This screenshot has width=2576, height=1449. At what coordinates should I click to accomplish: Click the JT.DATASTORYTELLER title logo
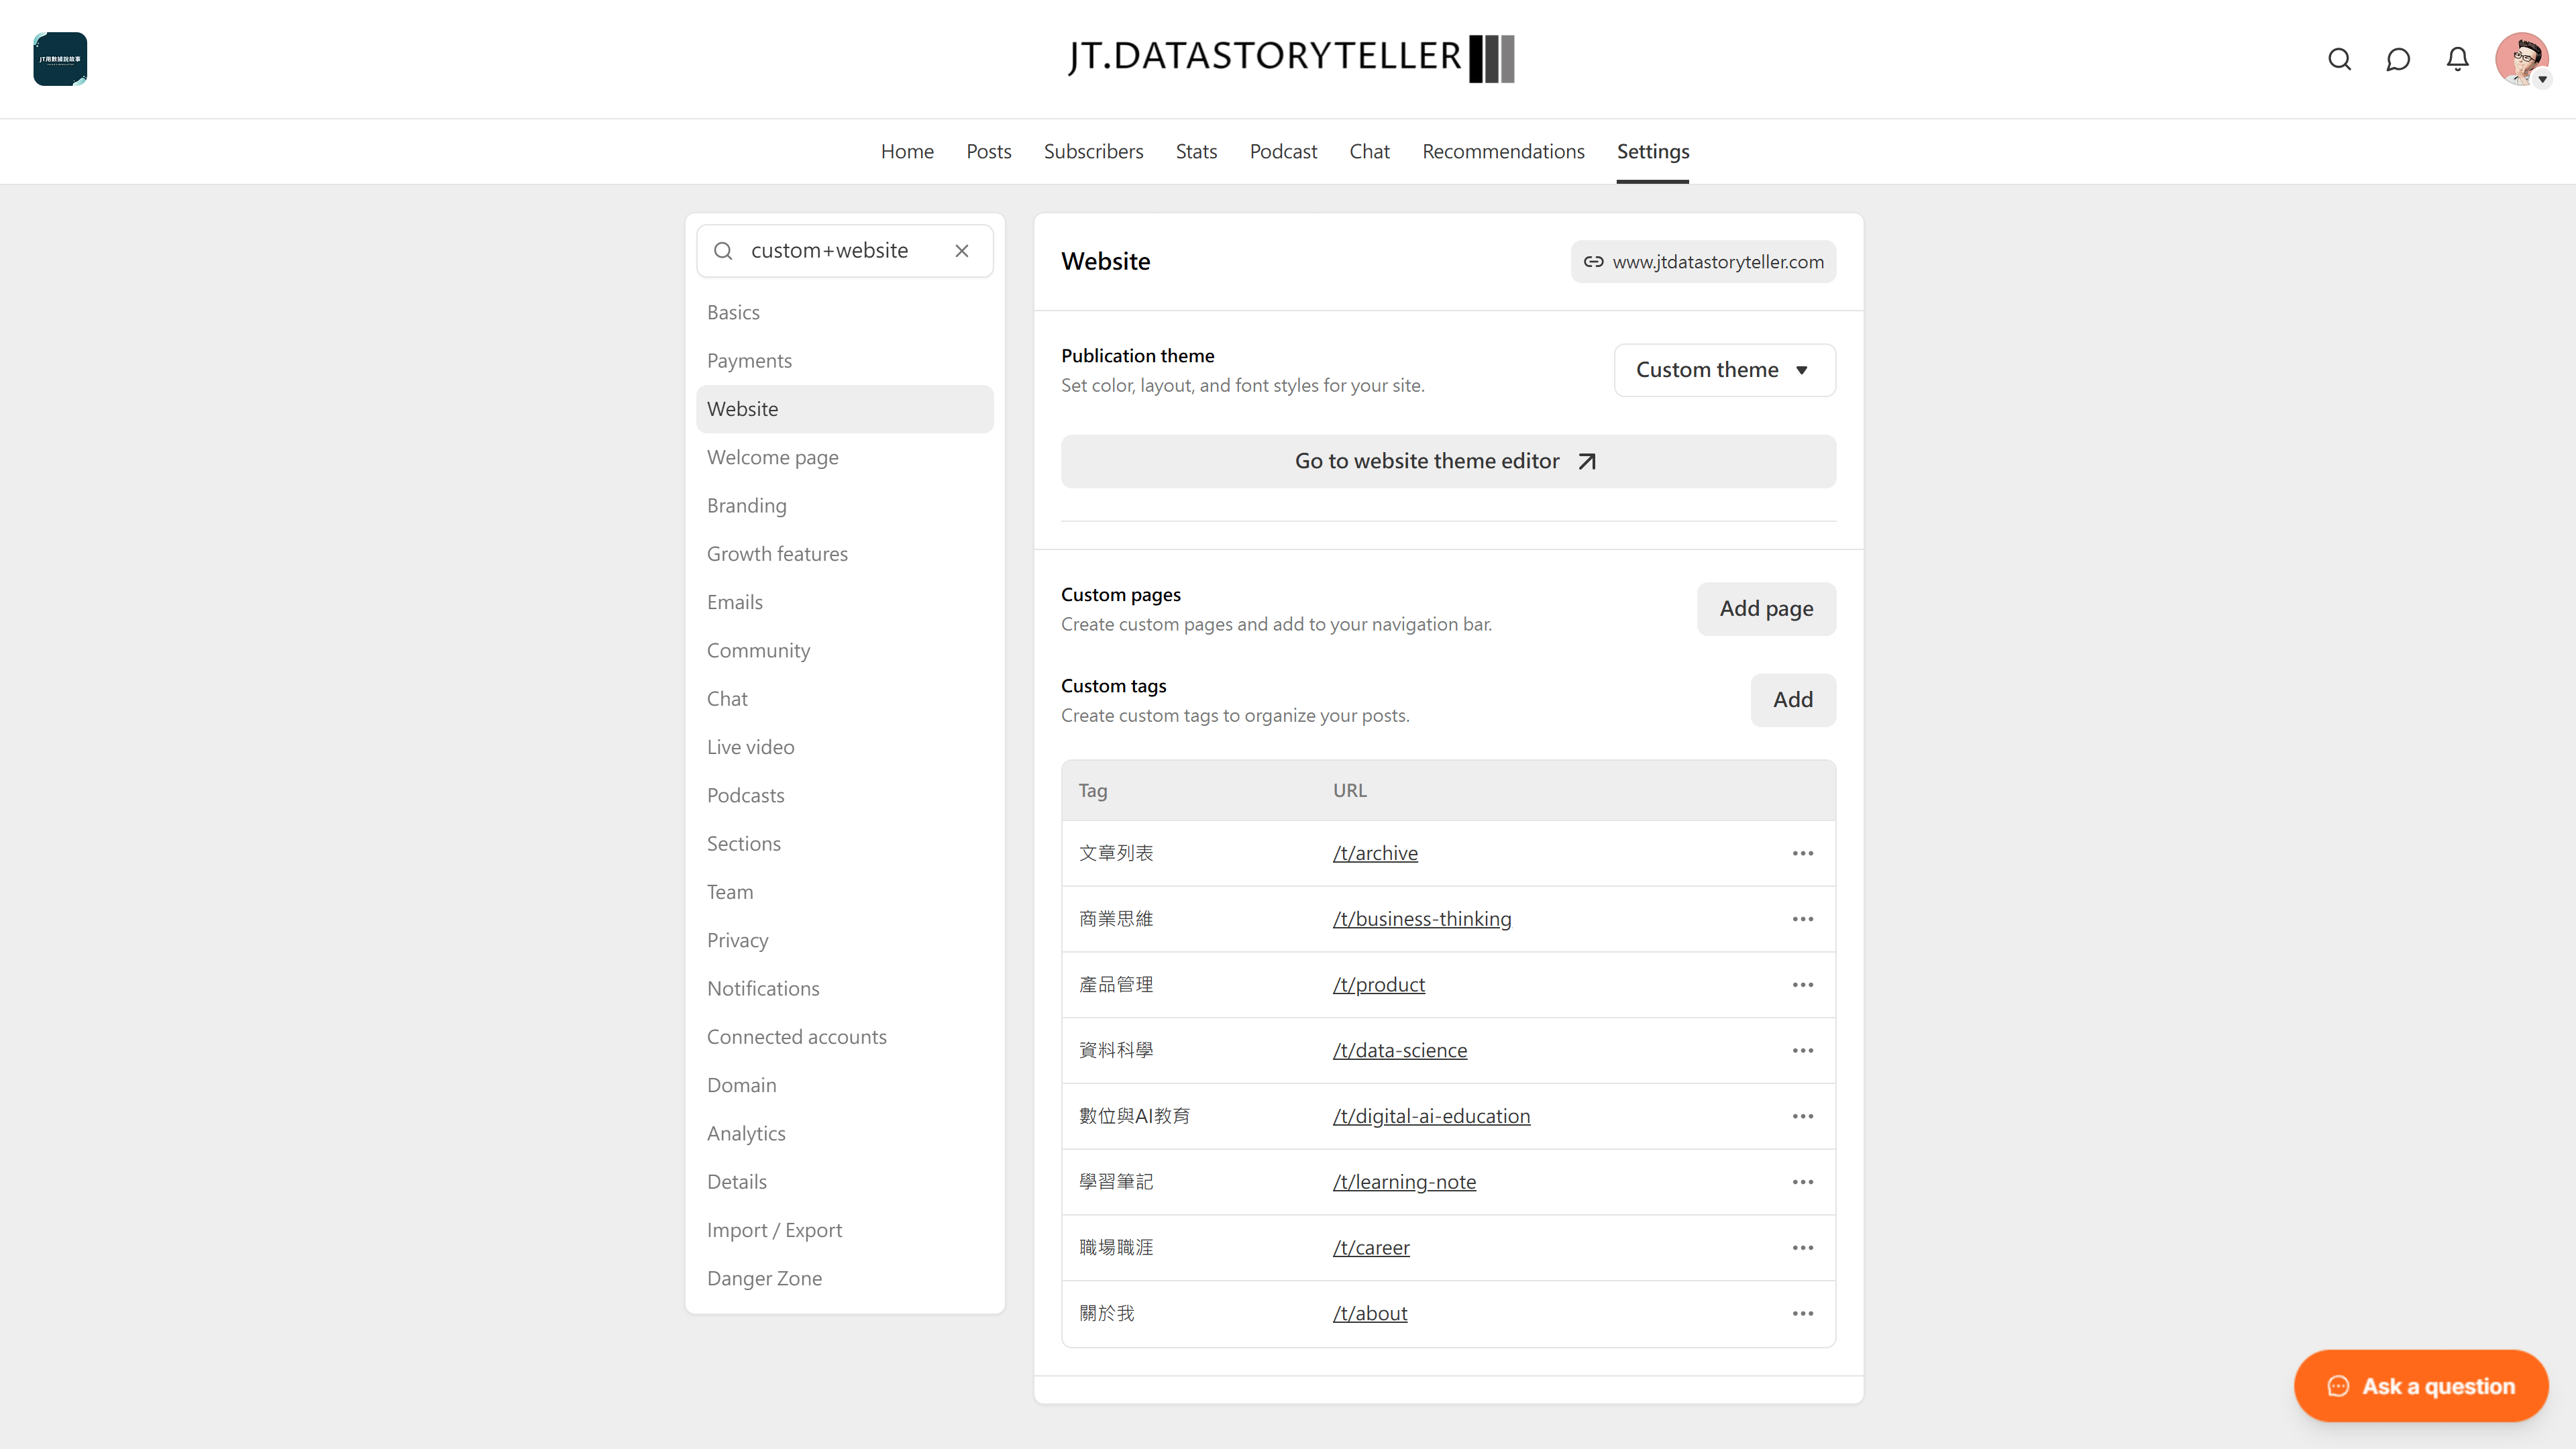[1290, 58]
